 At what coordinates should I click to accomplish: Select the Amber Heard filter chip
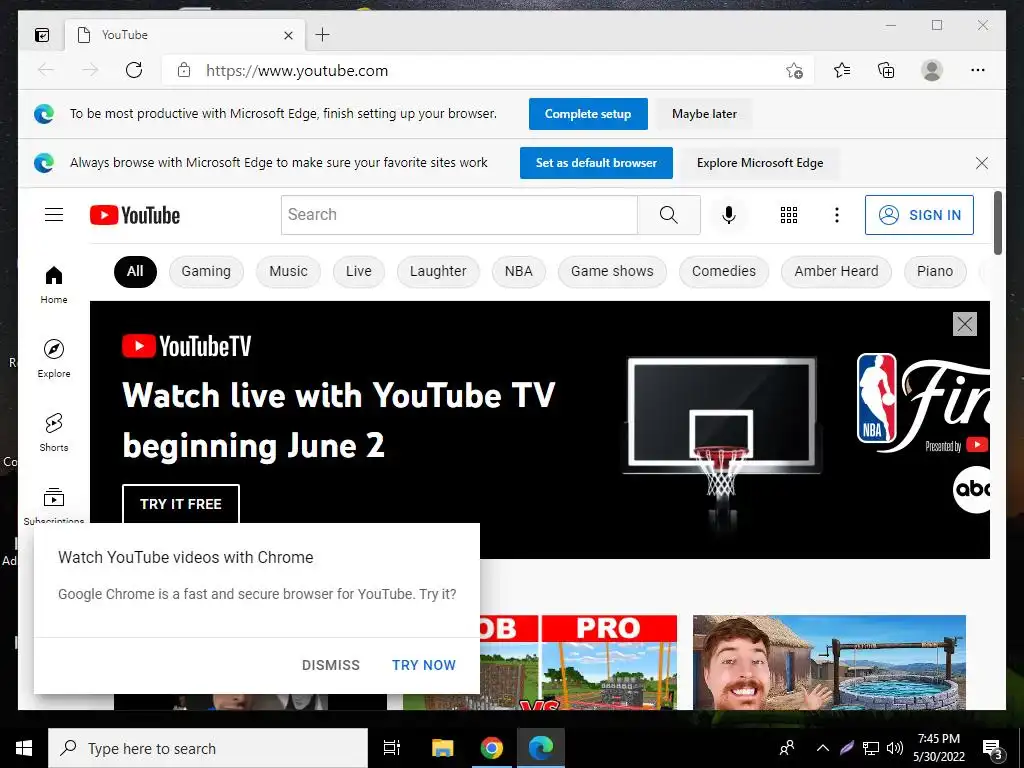pos(836,272)
